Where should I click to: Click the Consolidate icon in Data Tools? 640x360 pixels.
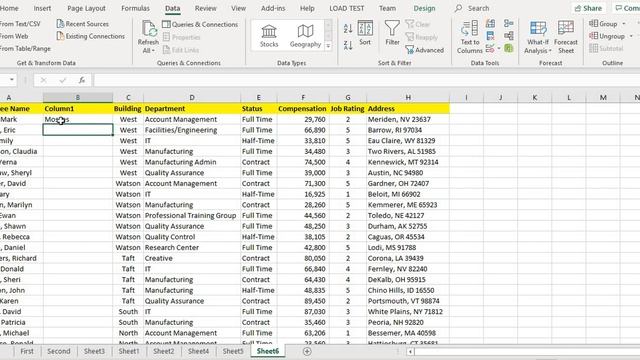pyautogui.click(x=509, y=23)
